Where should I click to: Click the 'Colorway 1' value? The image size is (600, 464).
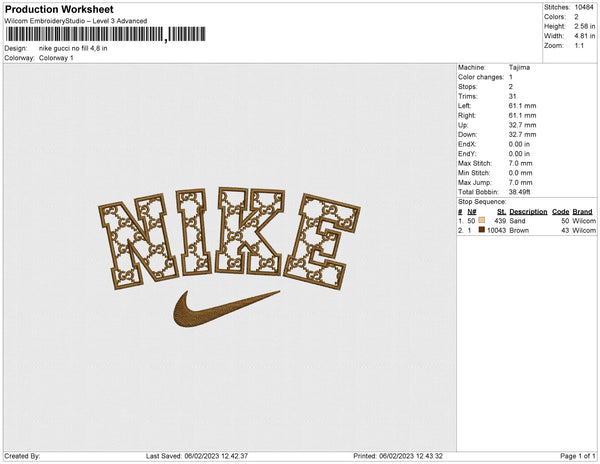[56, 58]
